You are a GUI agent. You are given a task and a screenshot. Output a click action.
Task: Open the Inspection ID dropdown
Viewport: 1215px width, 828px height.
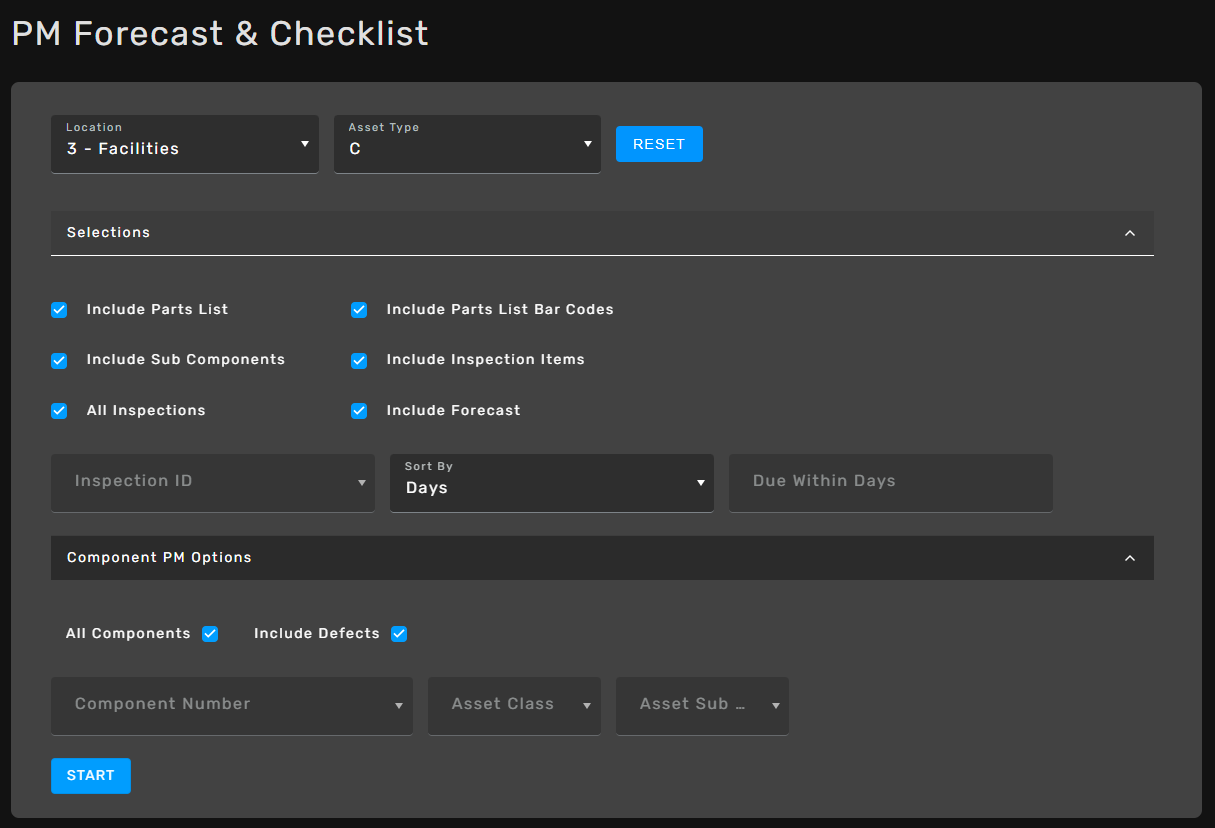pos(212,482)
